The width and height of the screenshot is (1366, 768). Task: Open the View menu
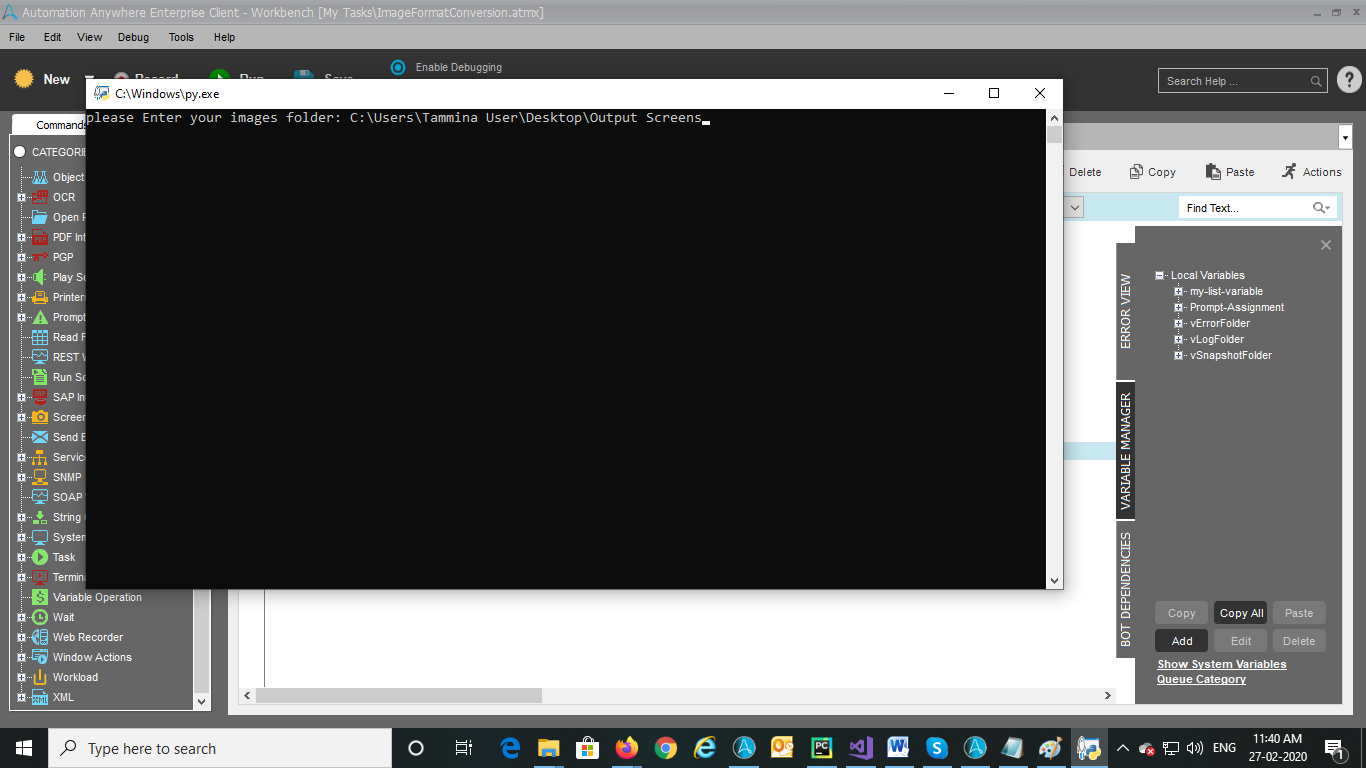click(90, 37)
